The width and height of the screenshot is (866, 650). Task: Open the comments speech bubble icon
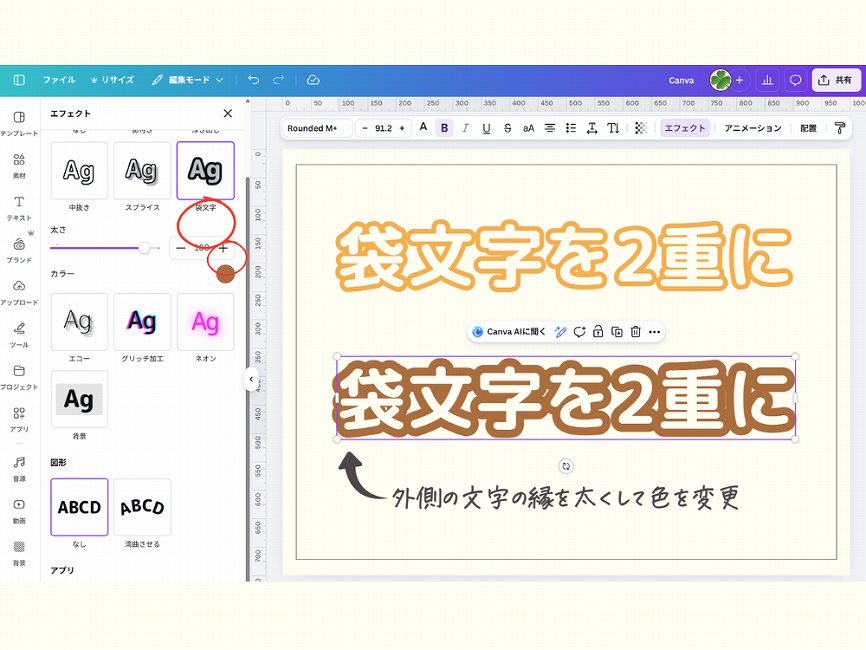tap(795, 80)
